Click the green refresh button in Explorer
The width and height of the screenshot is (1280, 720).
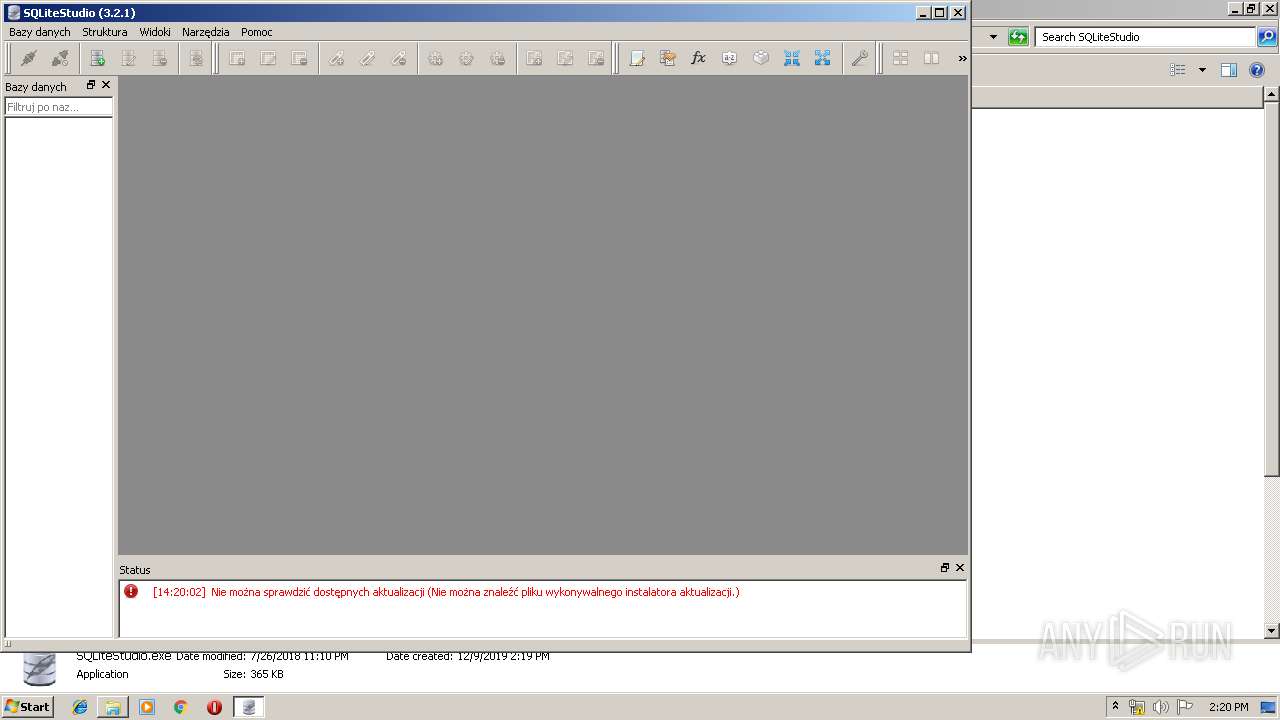point(1018,37)
